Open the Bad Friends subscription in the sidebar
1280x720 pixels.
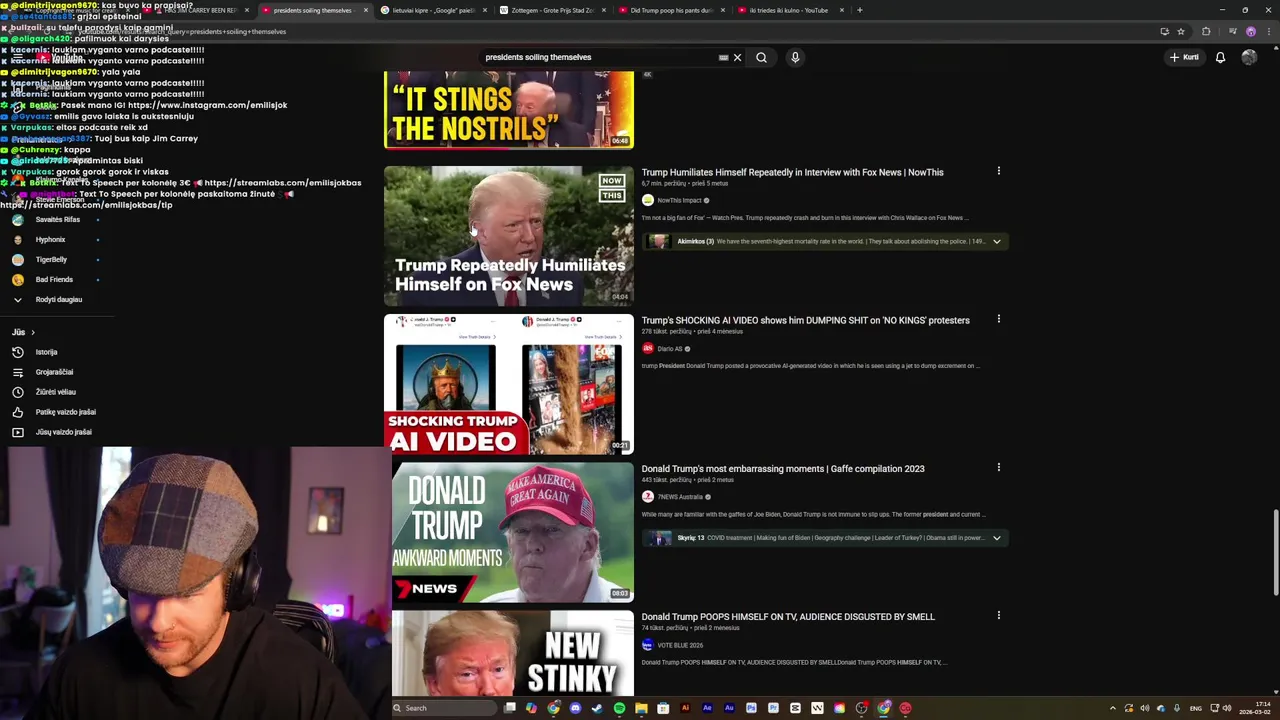[56, 279]
